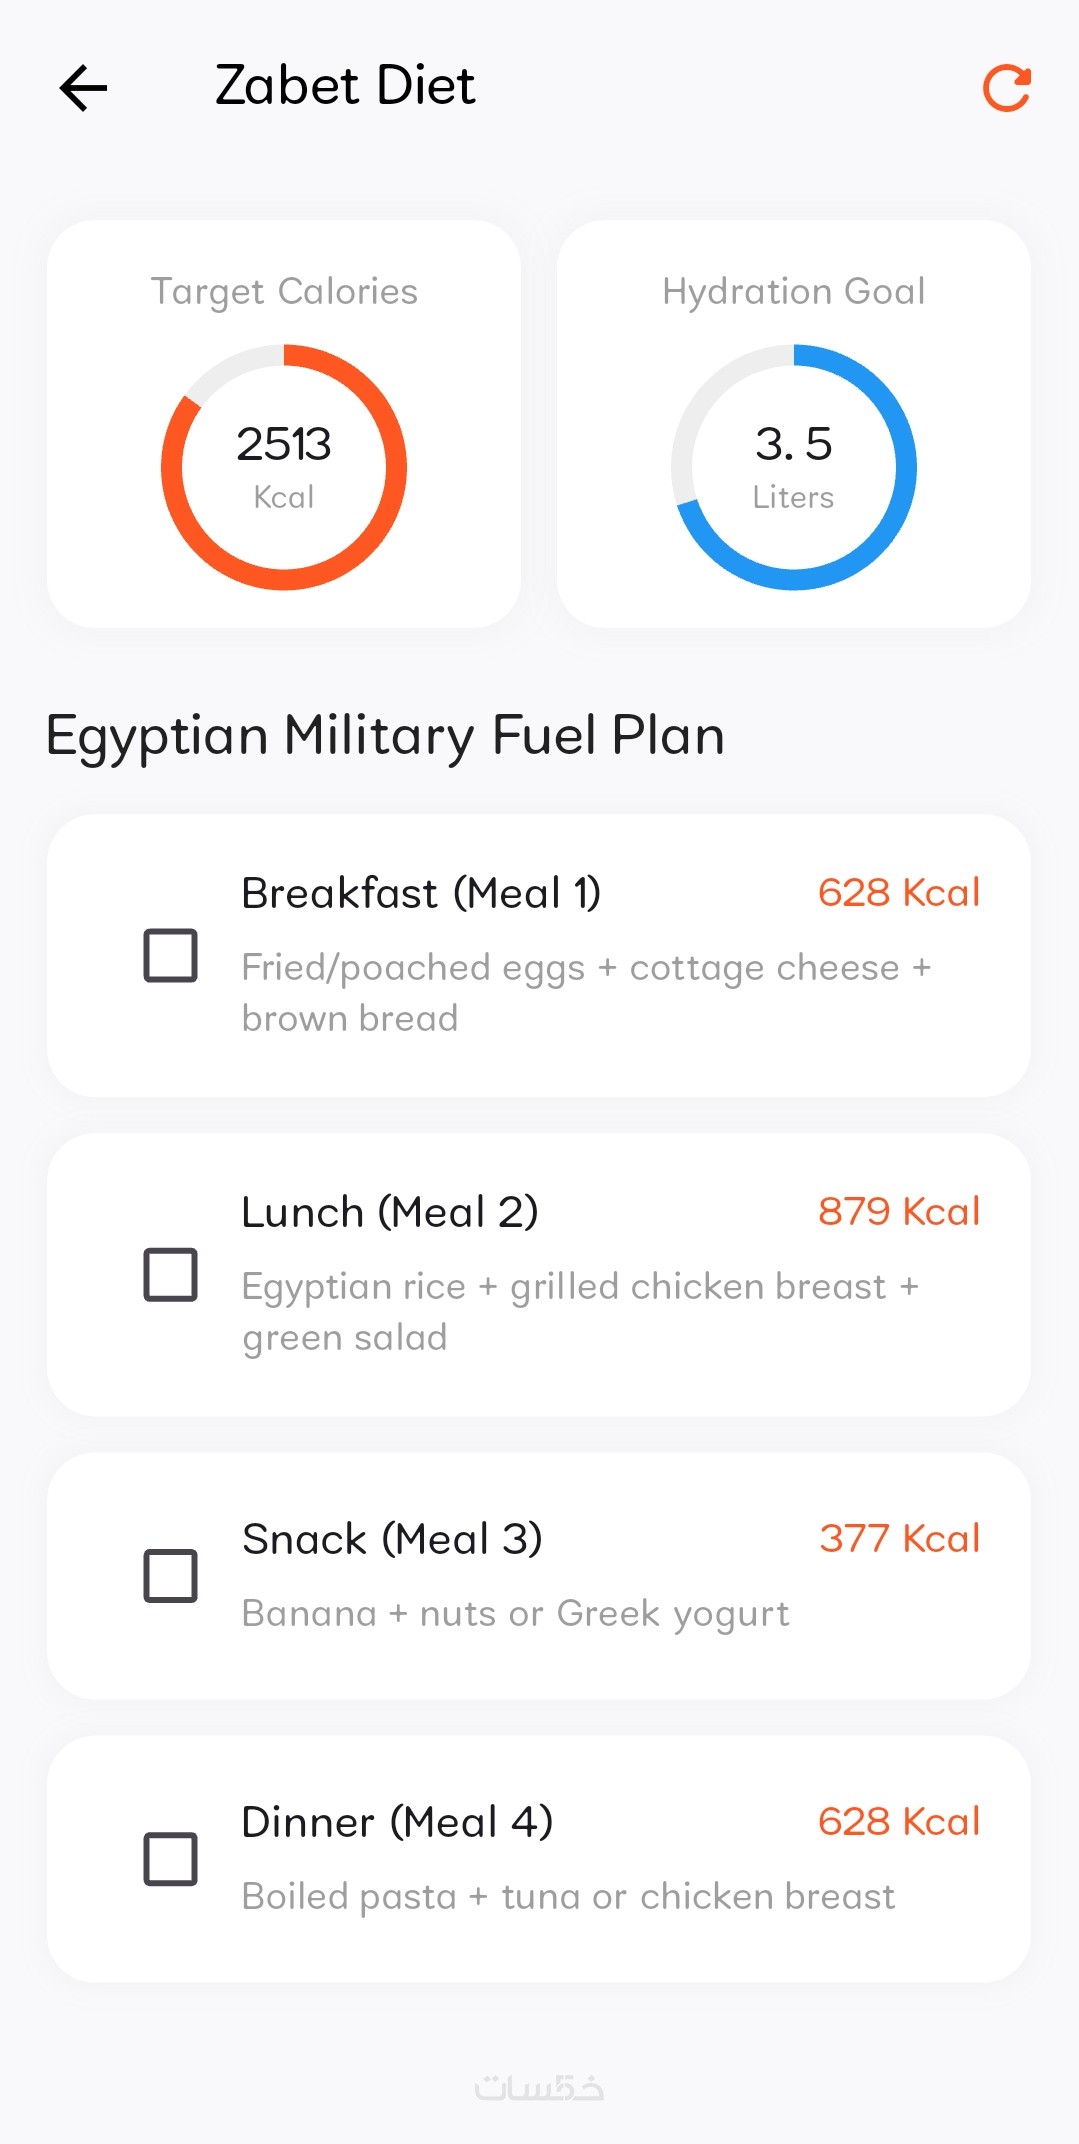Select the Lunch (Meal 2) title
The image size is (1079, 2144).
[390, 1212]
